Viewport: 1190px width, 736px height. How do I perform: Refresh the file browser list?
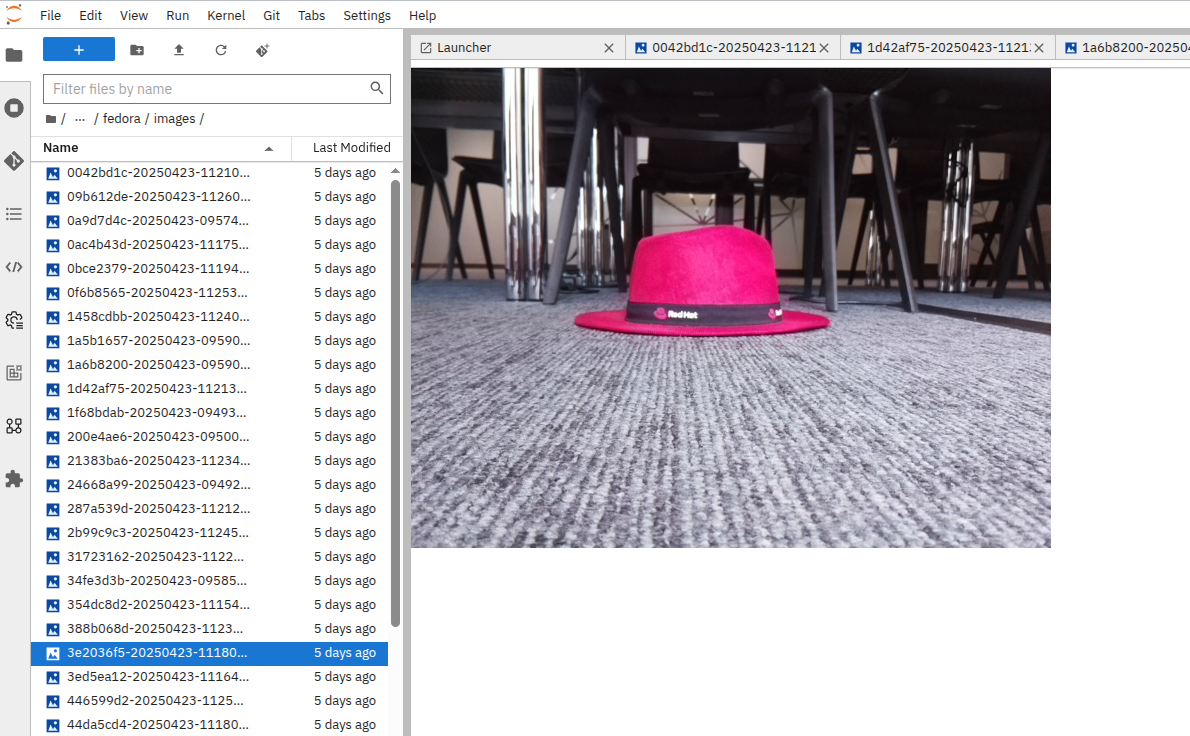click(x=221, y=50)
